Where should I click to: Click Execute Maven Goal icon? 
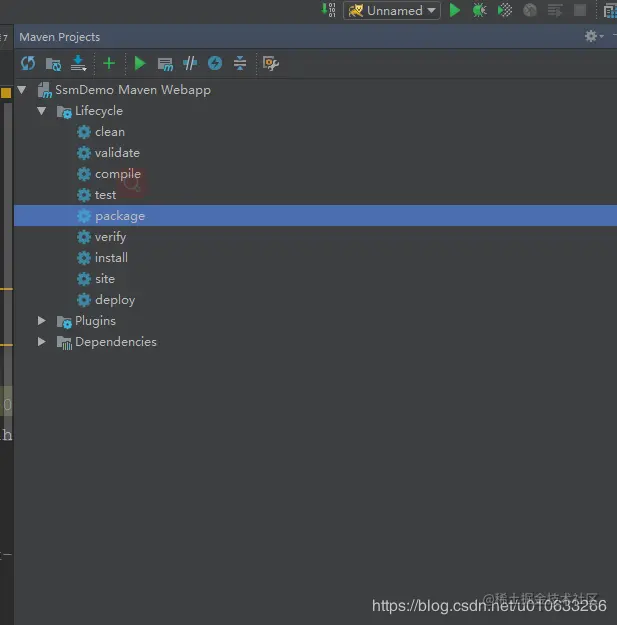click(x=165, y=64)
